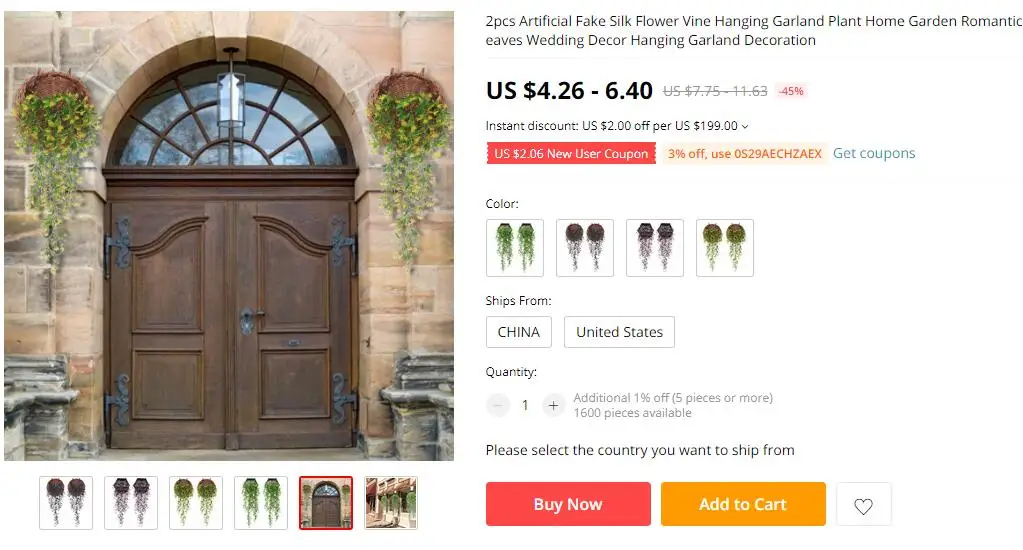
Task: View third thumbnail with yellow-green baskets
Action: [196, 503]
